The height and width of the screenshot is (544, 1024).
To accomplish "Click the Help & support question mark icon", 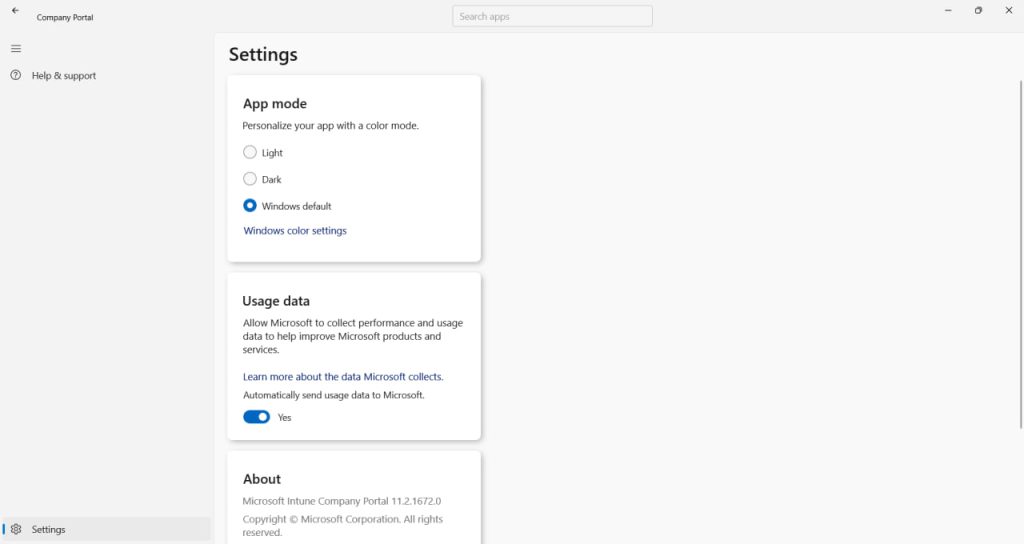I will [15, 75].
